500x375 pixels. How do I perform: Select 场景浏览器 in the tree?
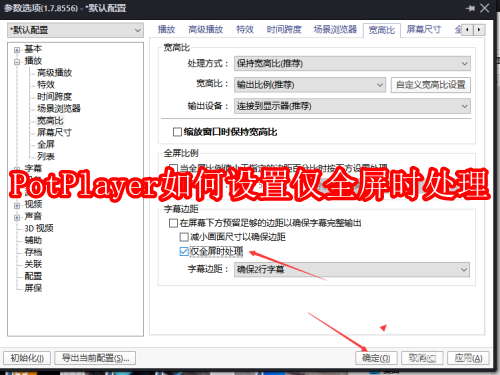pyautogui.click(x=59, y=108)
